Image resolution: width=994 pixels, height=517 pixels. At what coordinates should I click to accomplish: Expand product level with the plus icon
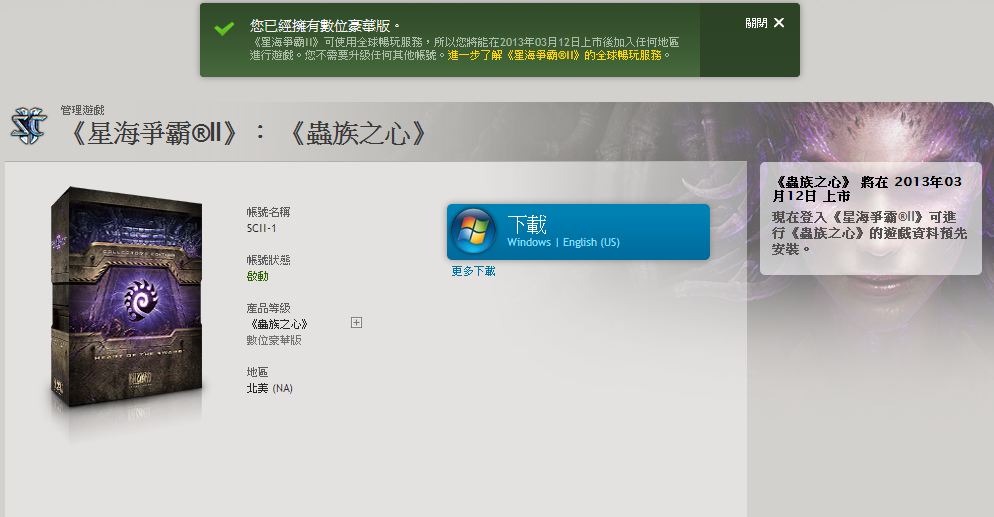pos(356,323)
